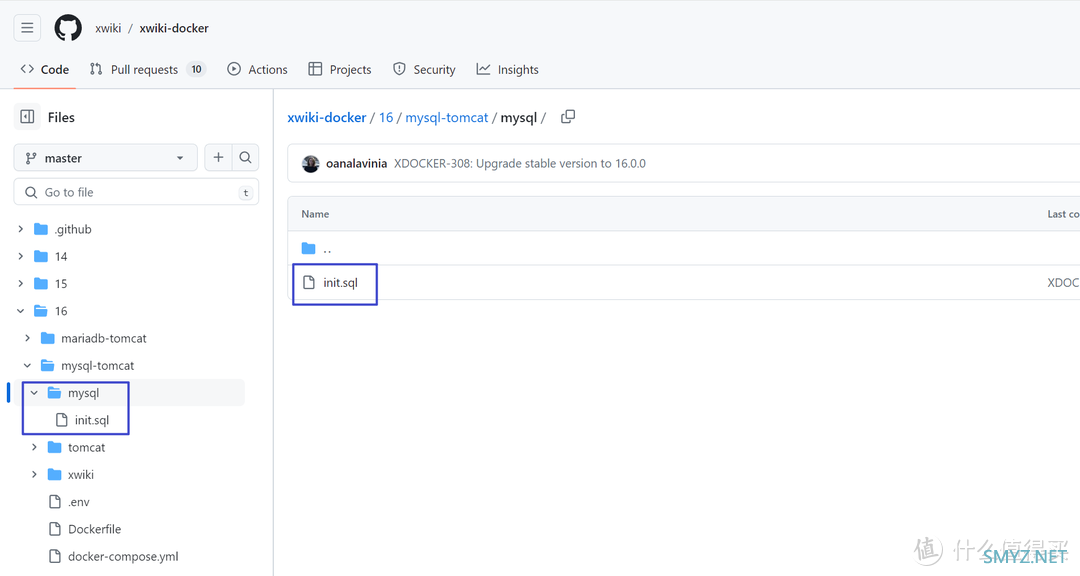Open folder 15 in tree
The height and width of the screenshot is (576, 1080).
[61, 284]
